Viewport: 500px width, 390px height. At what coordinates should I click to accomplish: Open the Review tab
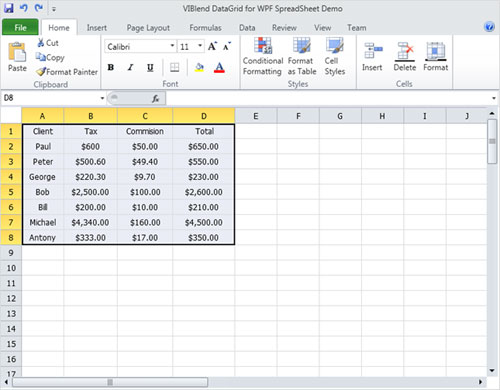click(284, 28)
